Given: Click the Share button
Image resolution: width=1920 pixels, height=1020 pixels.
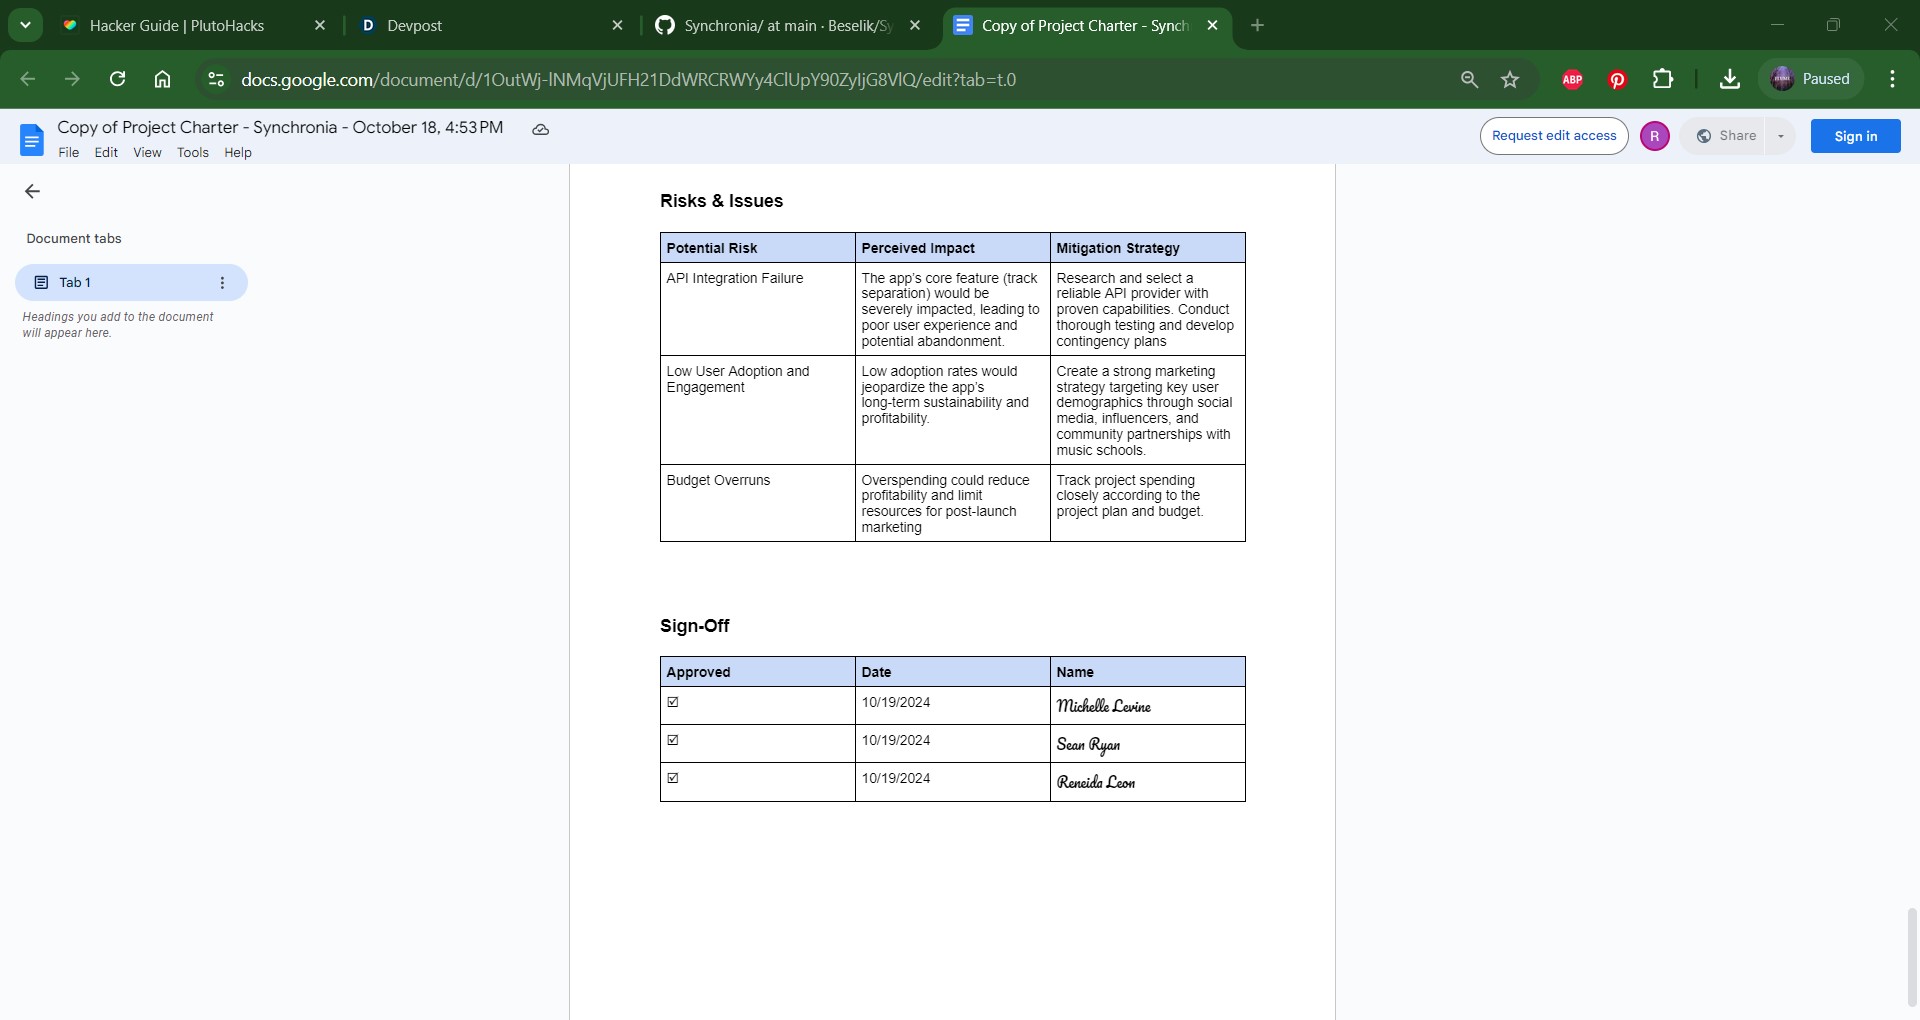Looking at the screenshot, I should click(1726, 136).
